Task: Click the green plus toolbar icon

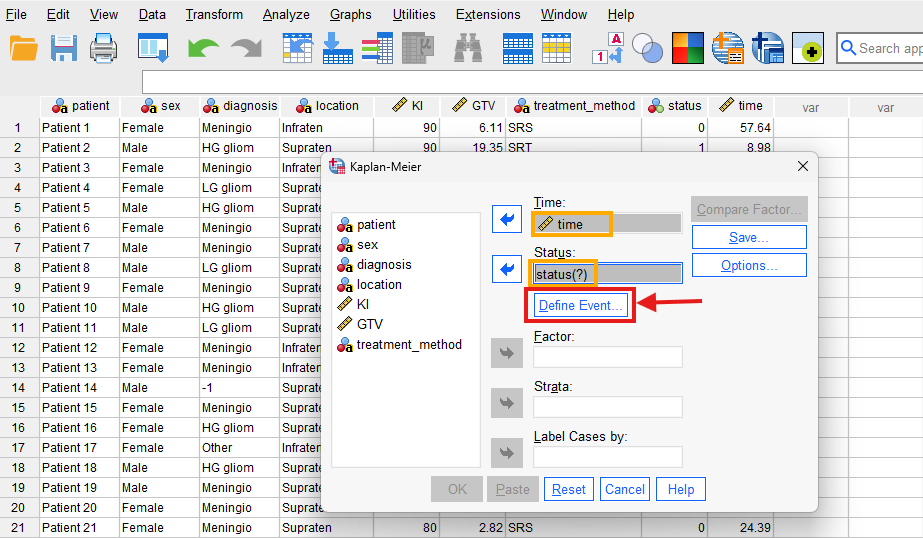Action: point(808,48)
